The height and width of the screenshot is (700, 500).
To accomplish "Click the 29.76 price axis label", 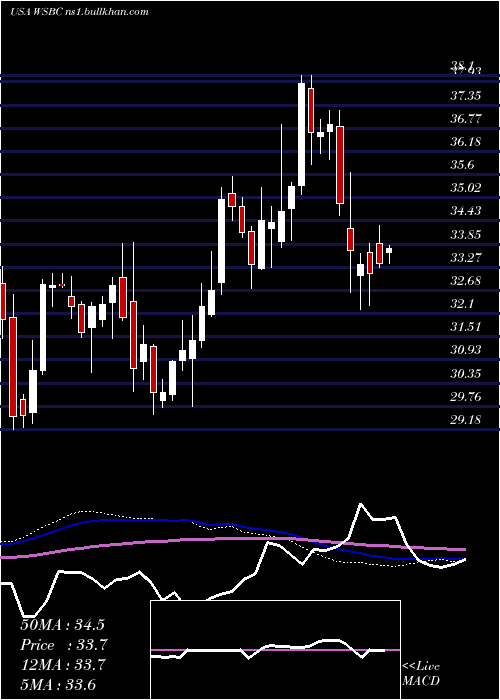I will [x=466, y=397].
